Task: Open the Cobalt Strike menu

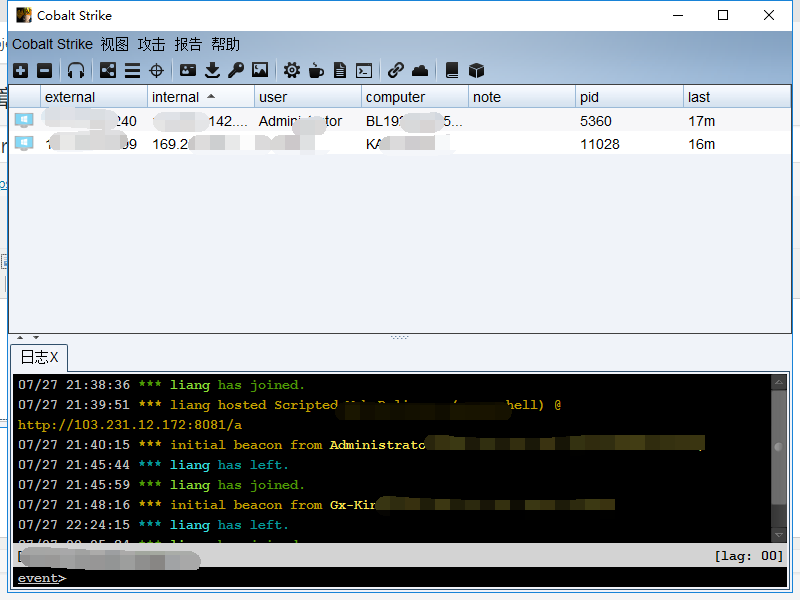Action: click(53, 44)
